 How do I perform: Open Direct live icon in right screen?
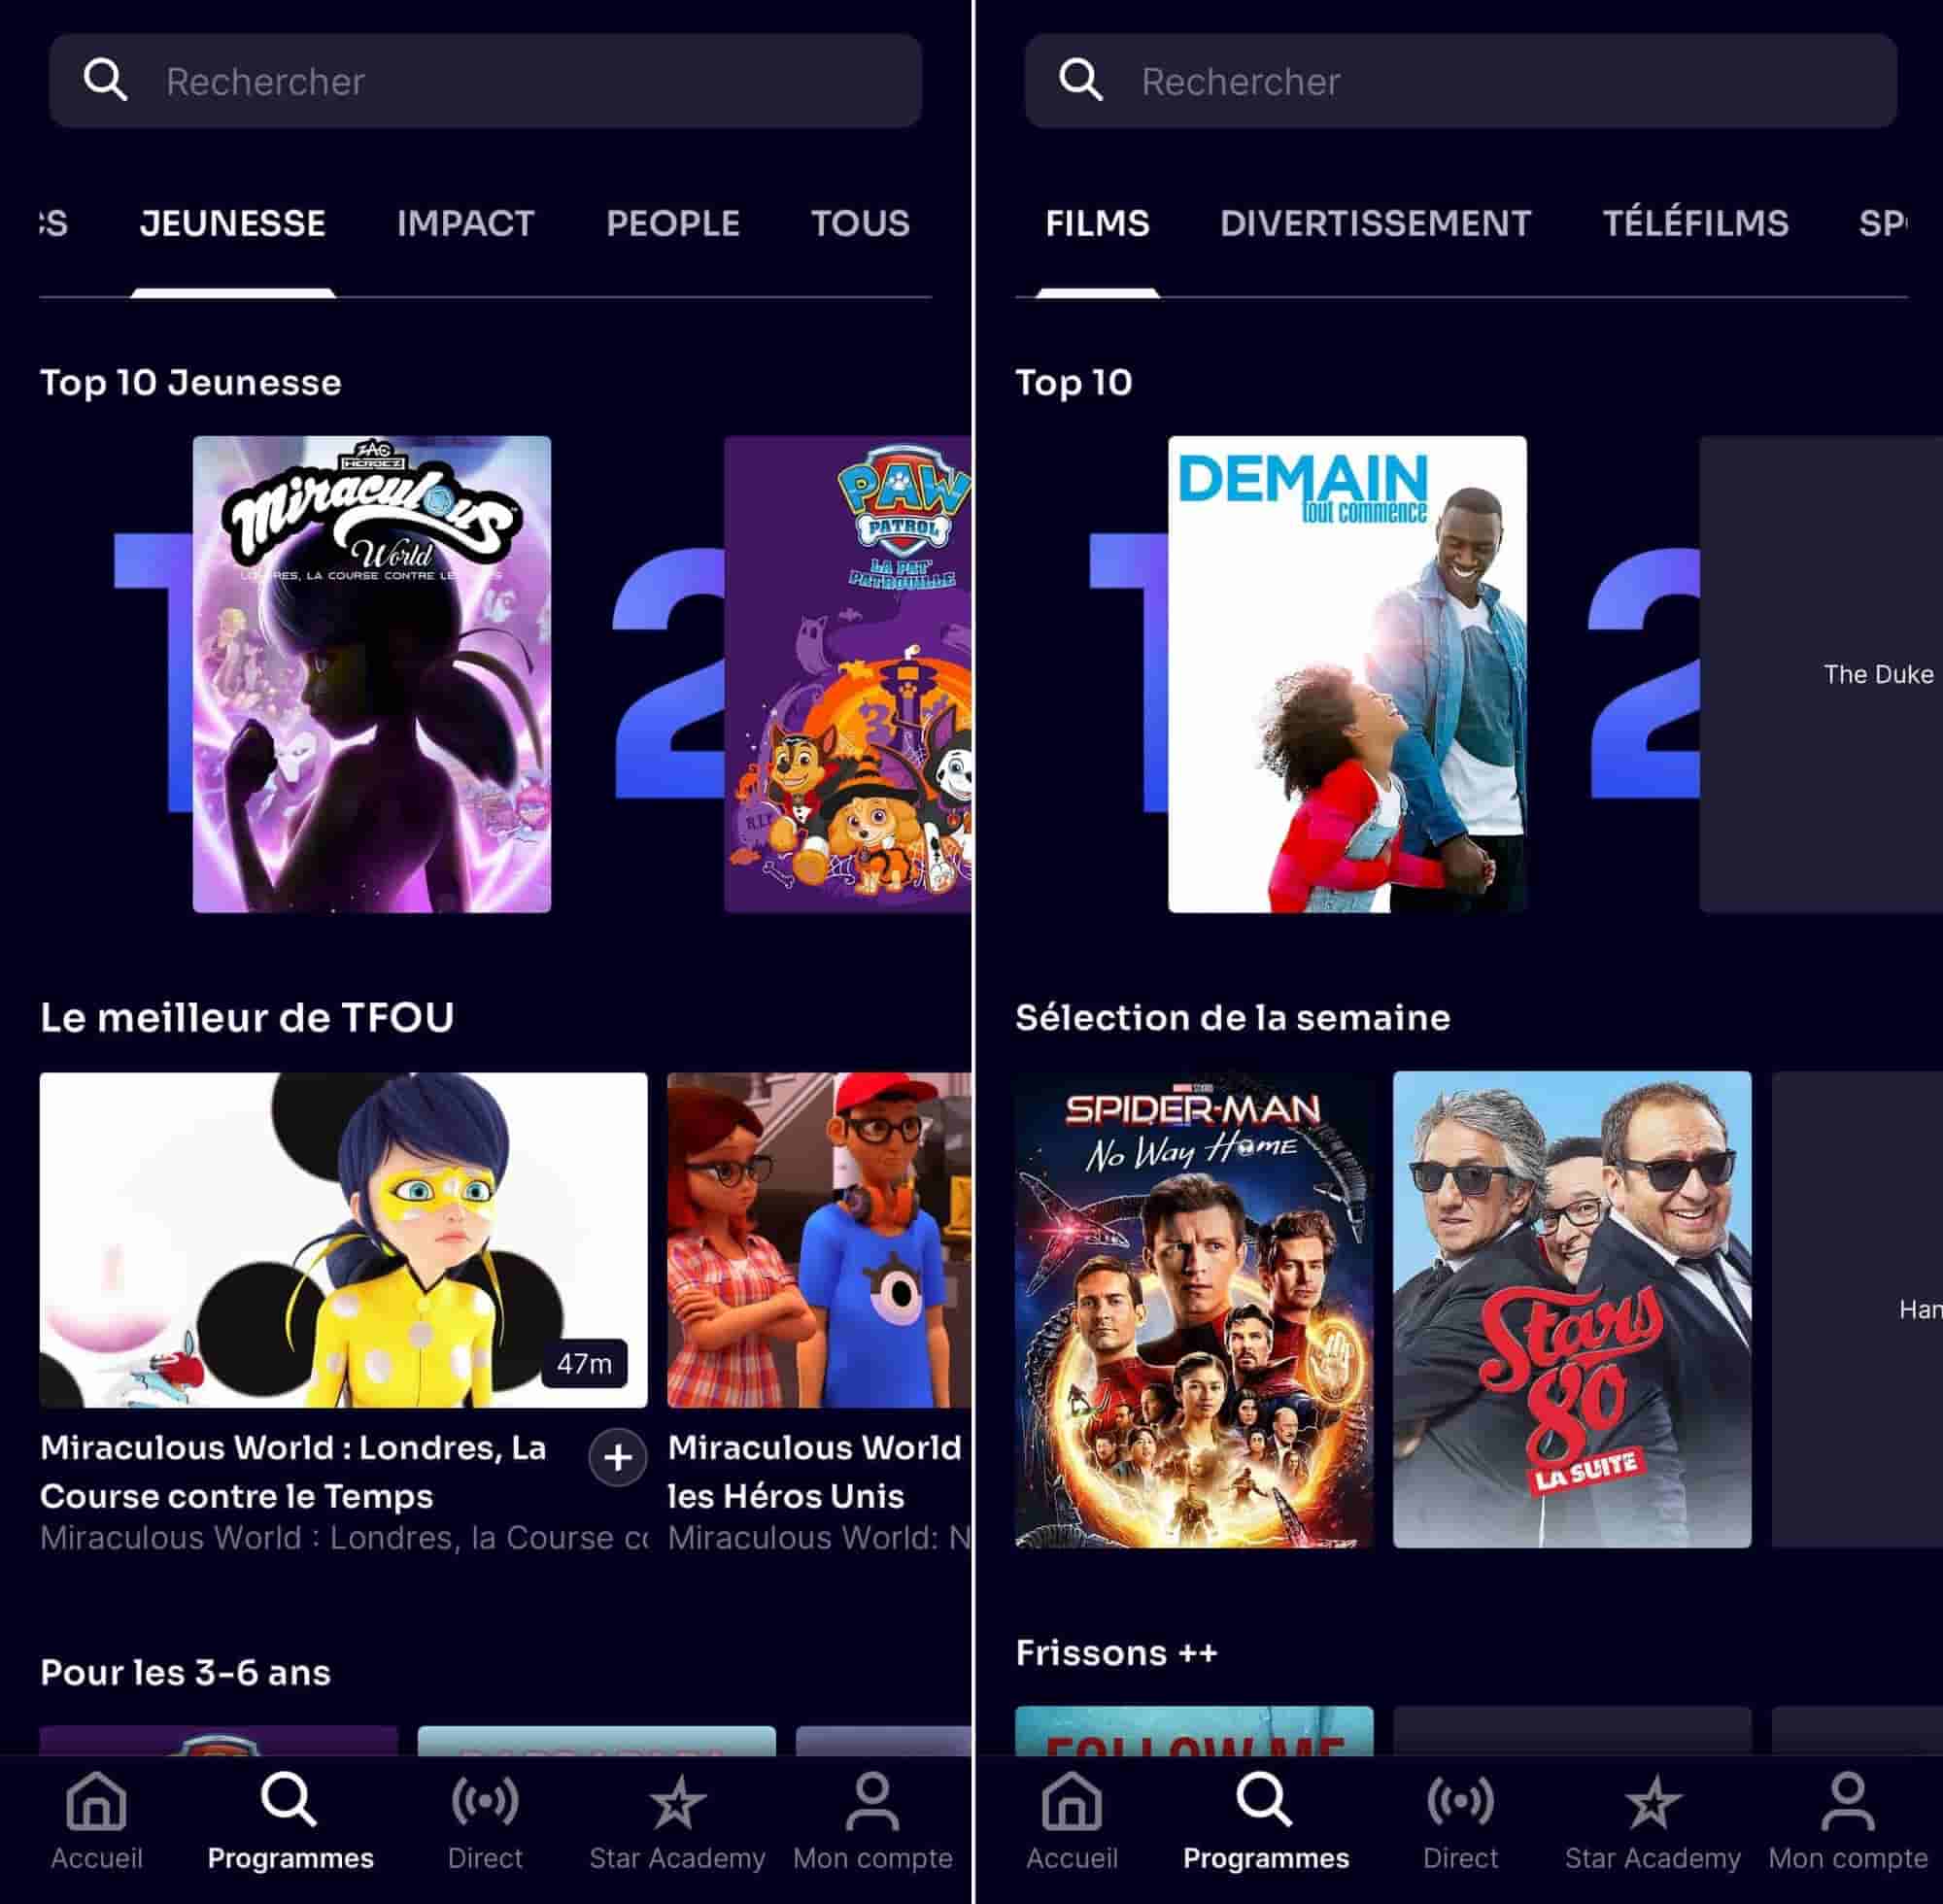[1461, 1801]
